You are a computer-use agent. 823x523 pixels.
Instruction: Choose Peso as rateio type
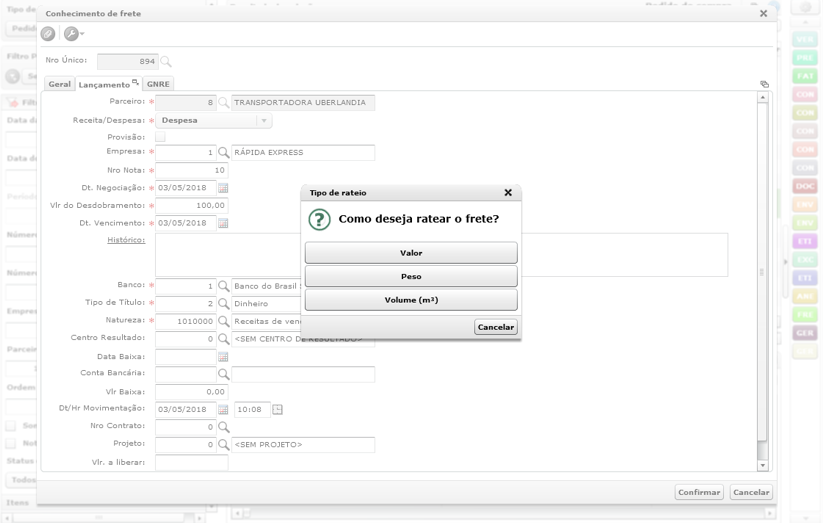(x=411, y=276)
